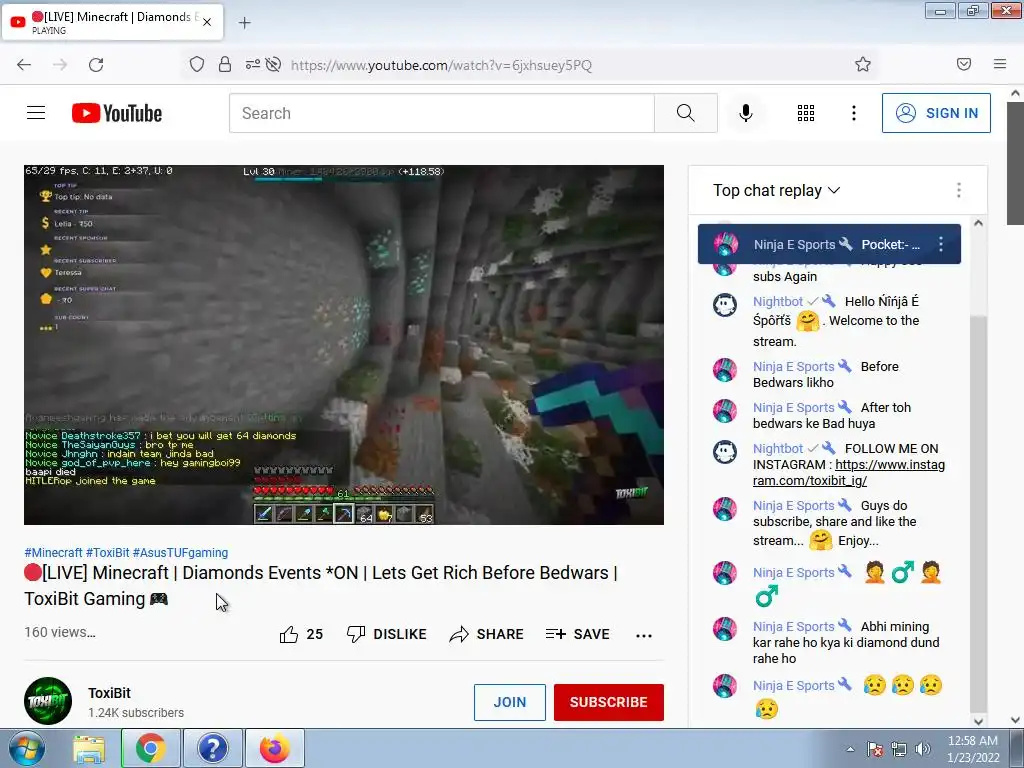Image resolution: width=1024 pixels, height=768 pixels.
Task: Close the Minecraft live stream tab
Action: (207, 22)
